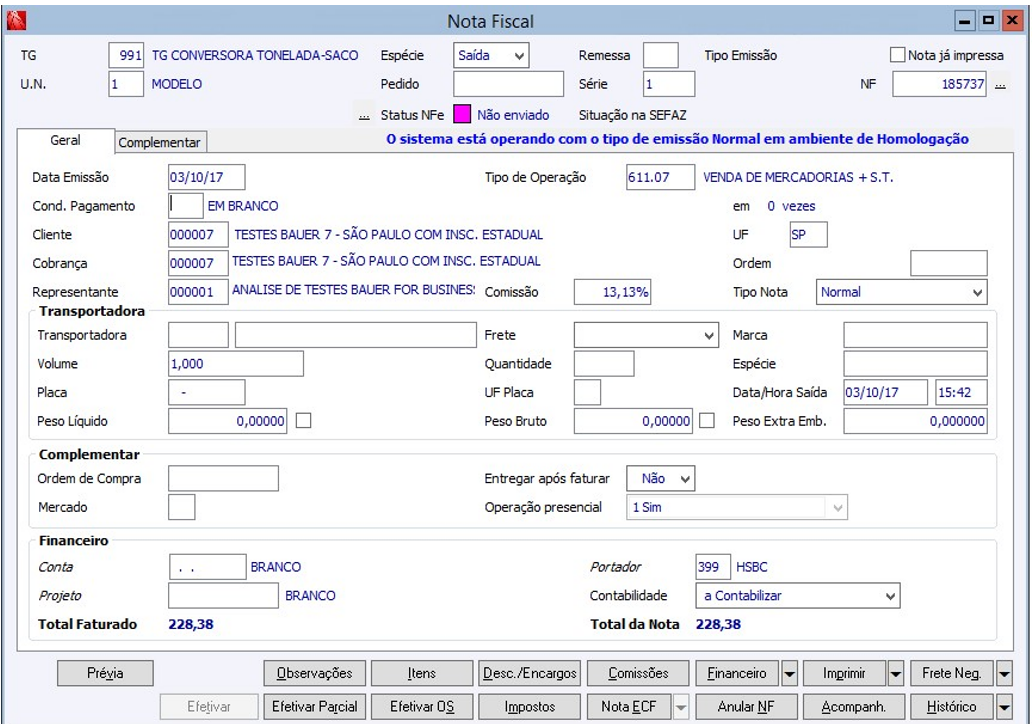Click the Itens button
The image size is (1033, 724).
(422, 674)
